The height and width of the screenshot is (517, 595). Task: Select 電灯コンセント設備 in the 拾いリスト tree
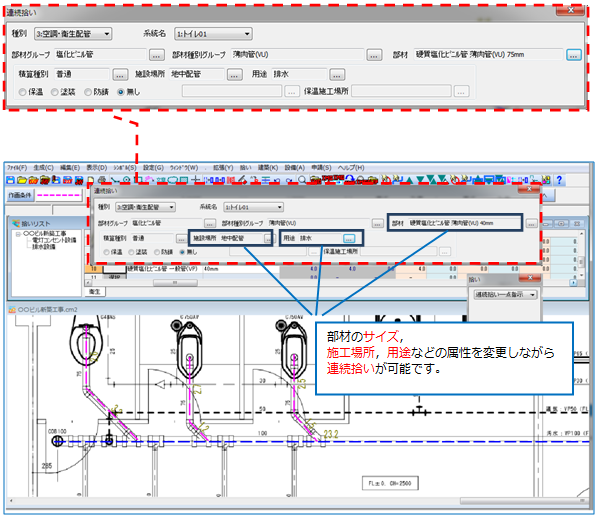(54, 240)
